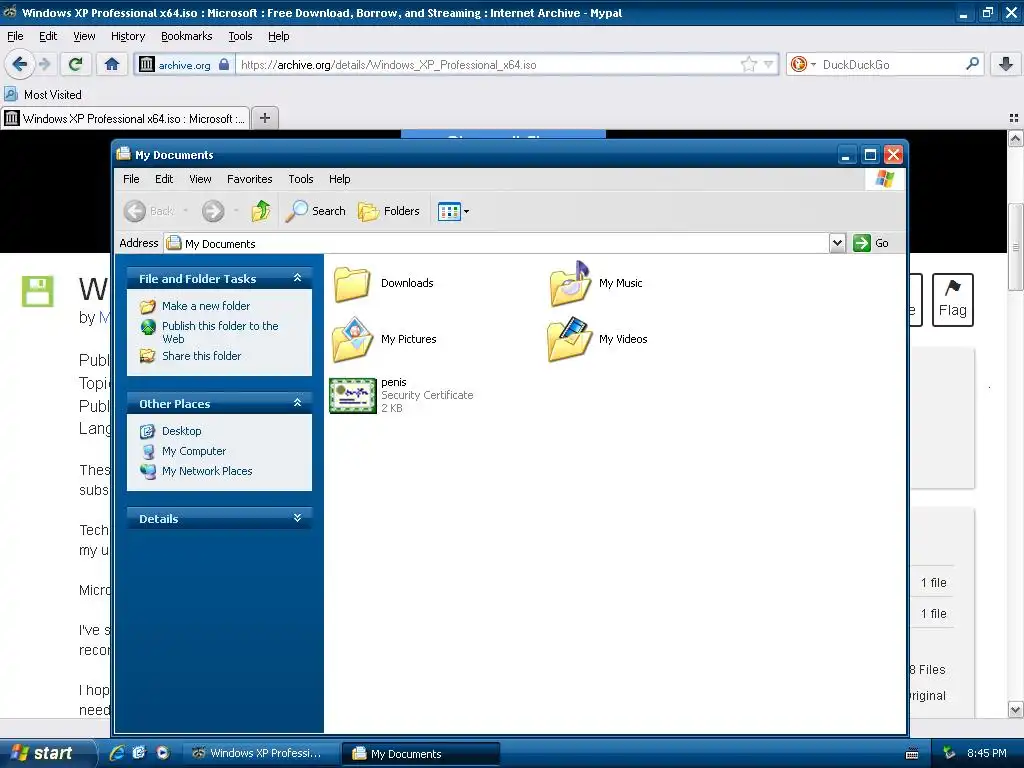Screen dimensions: 1024x768
Task: Click the Flag button on archive page
Action: [952, 300]
